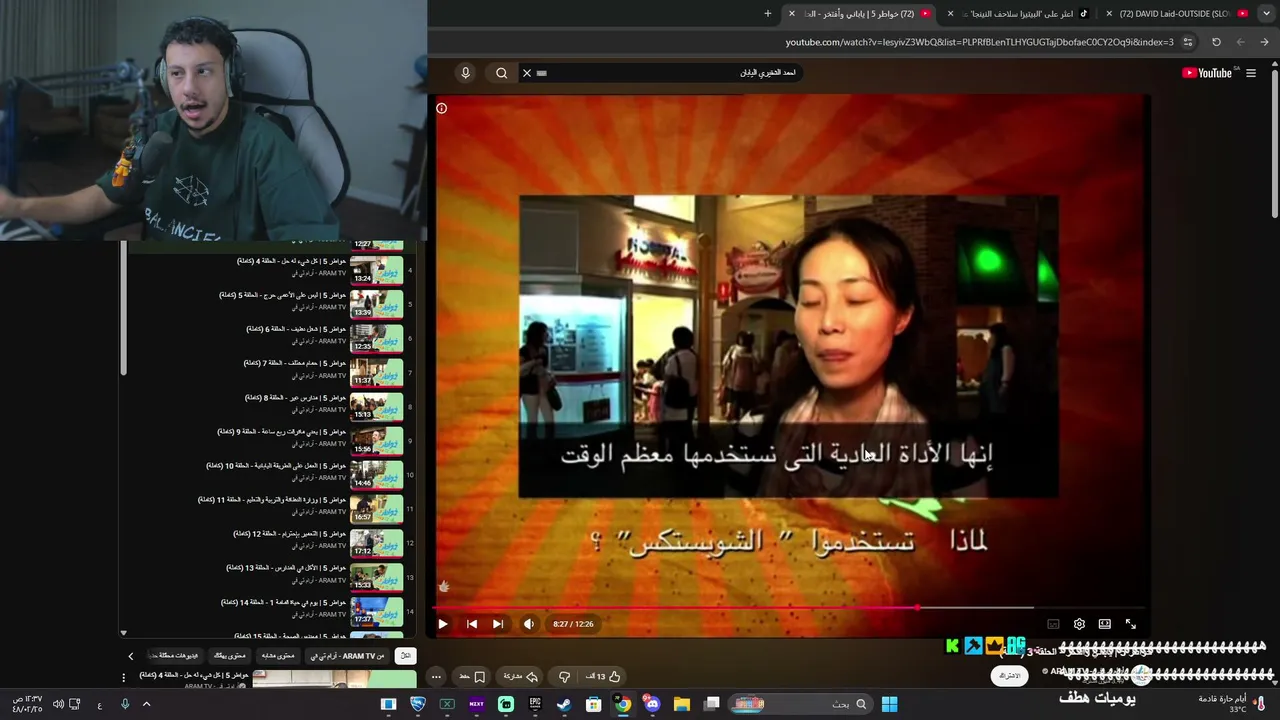Open Epic Games Launcher from taskbar
Image resolution: width=1280 pixels, height=720 pixels.
(535, 704)
